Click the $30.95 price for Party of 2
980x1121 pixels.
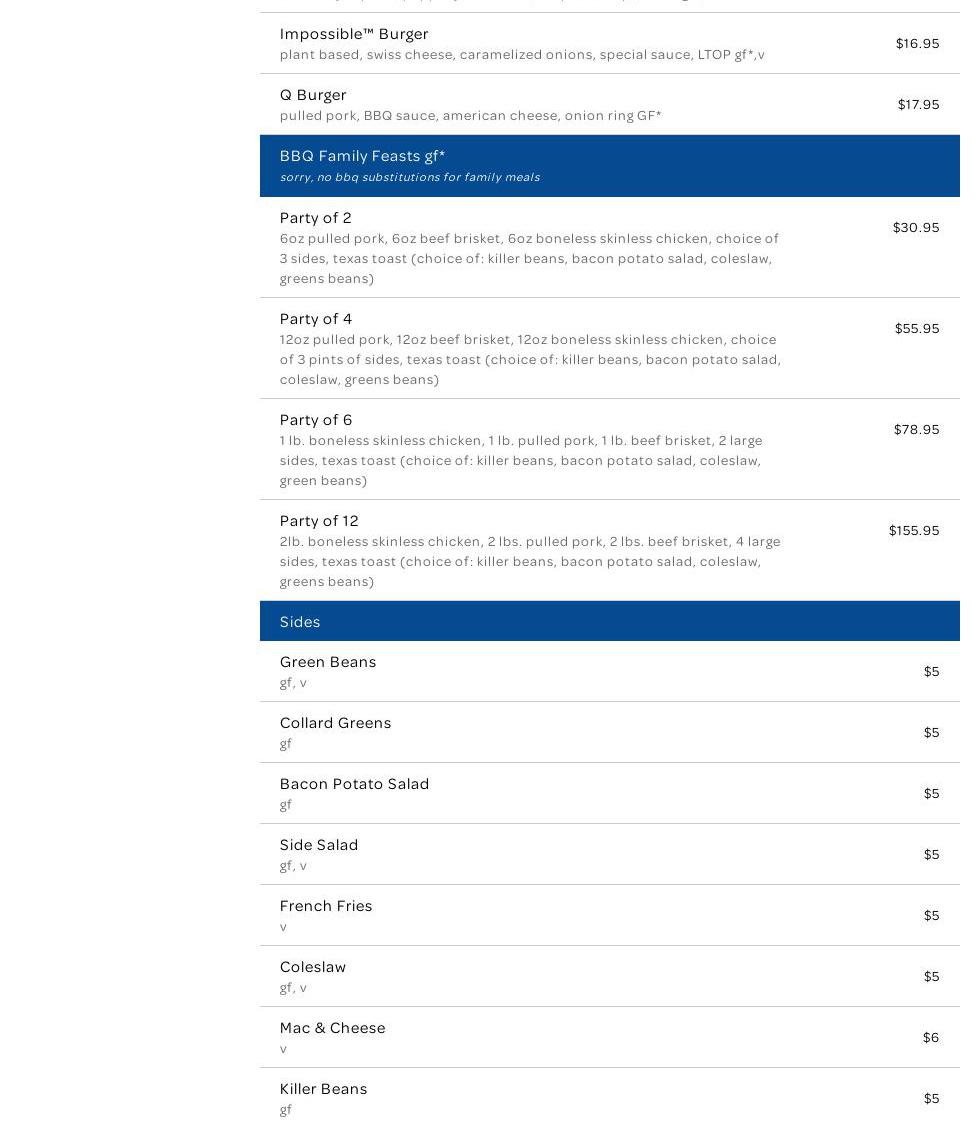(x=915, y=227)
